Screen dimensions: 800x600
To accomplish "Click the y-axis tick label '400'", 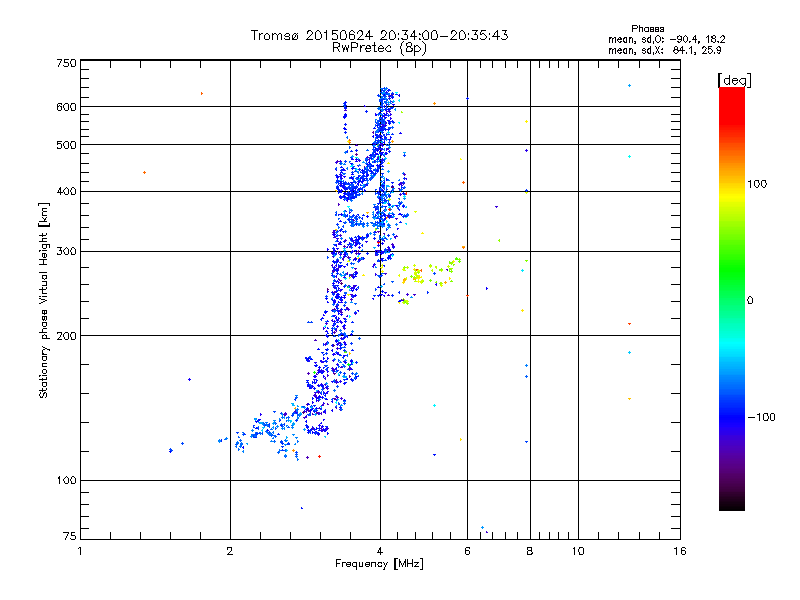I will (66, 192).
